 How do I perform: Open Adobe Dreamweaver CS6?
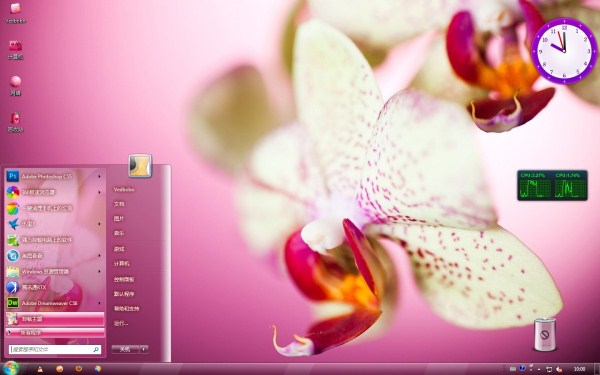point(55,303)
